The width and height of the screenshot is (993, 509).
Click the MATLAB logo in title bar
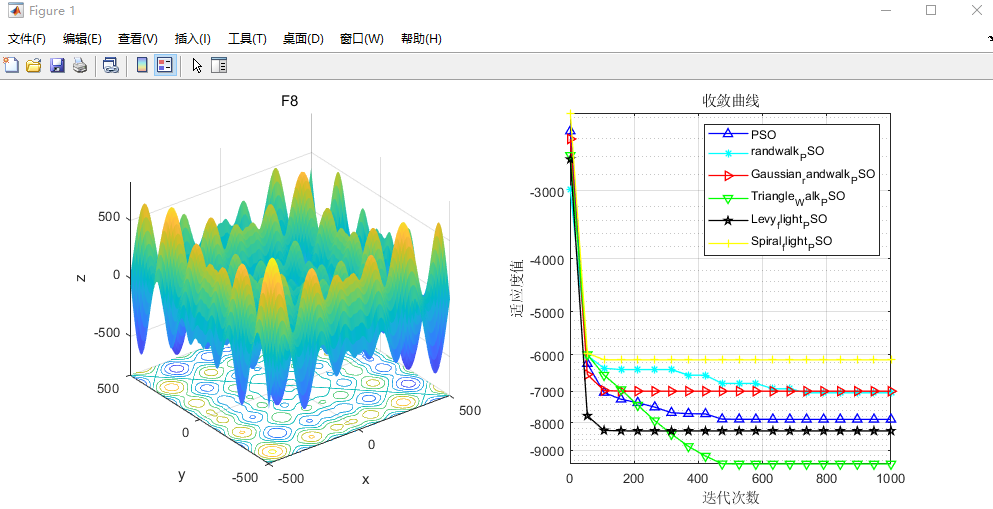(16, 11)
